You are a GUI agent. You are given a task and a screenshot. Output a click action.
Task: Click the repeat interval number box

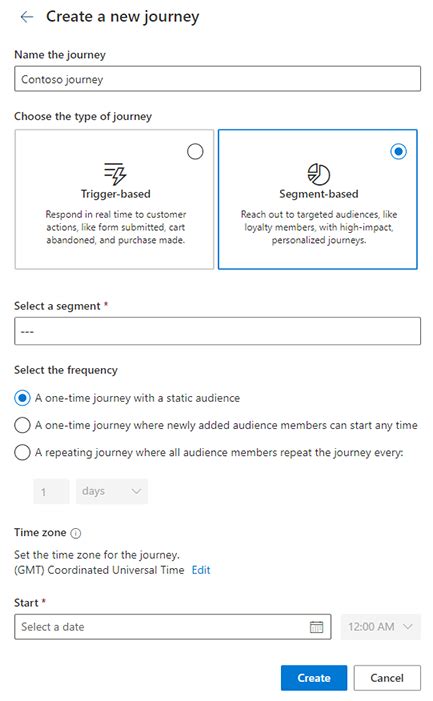(x=51, y=491)
